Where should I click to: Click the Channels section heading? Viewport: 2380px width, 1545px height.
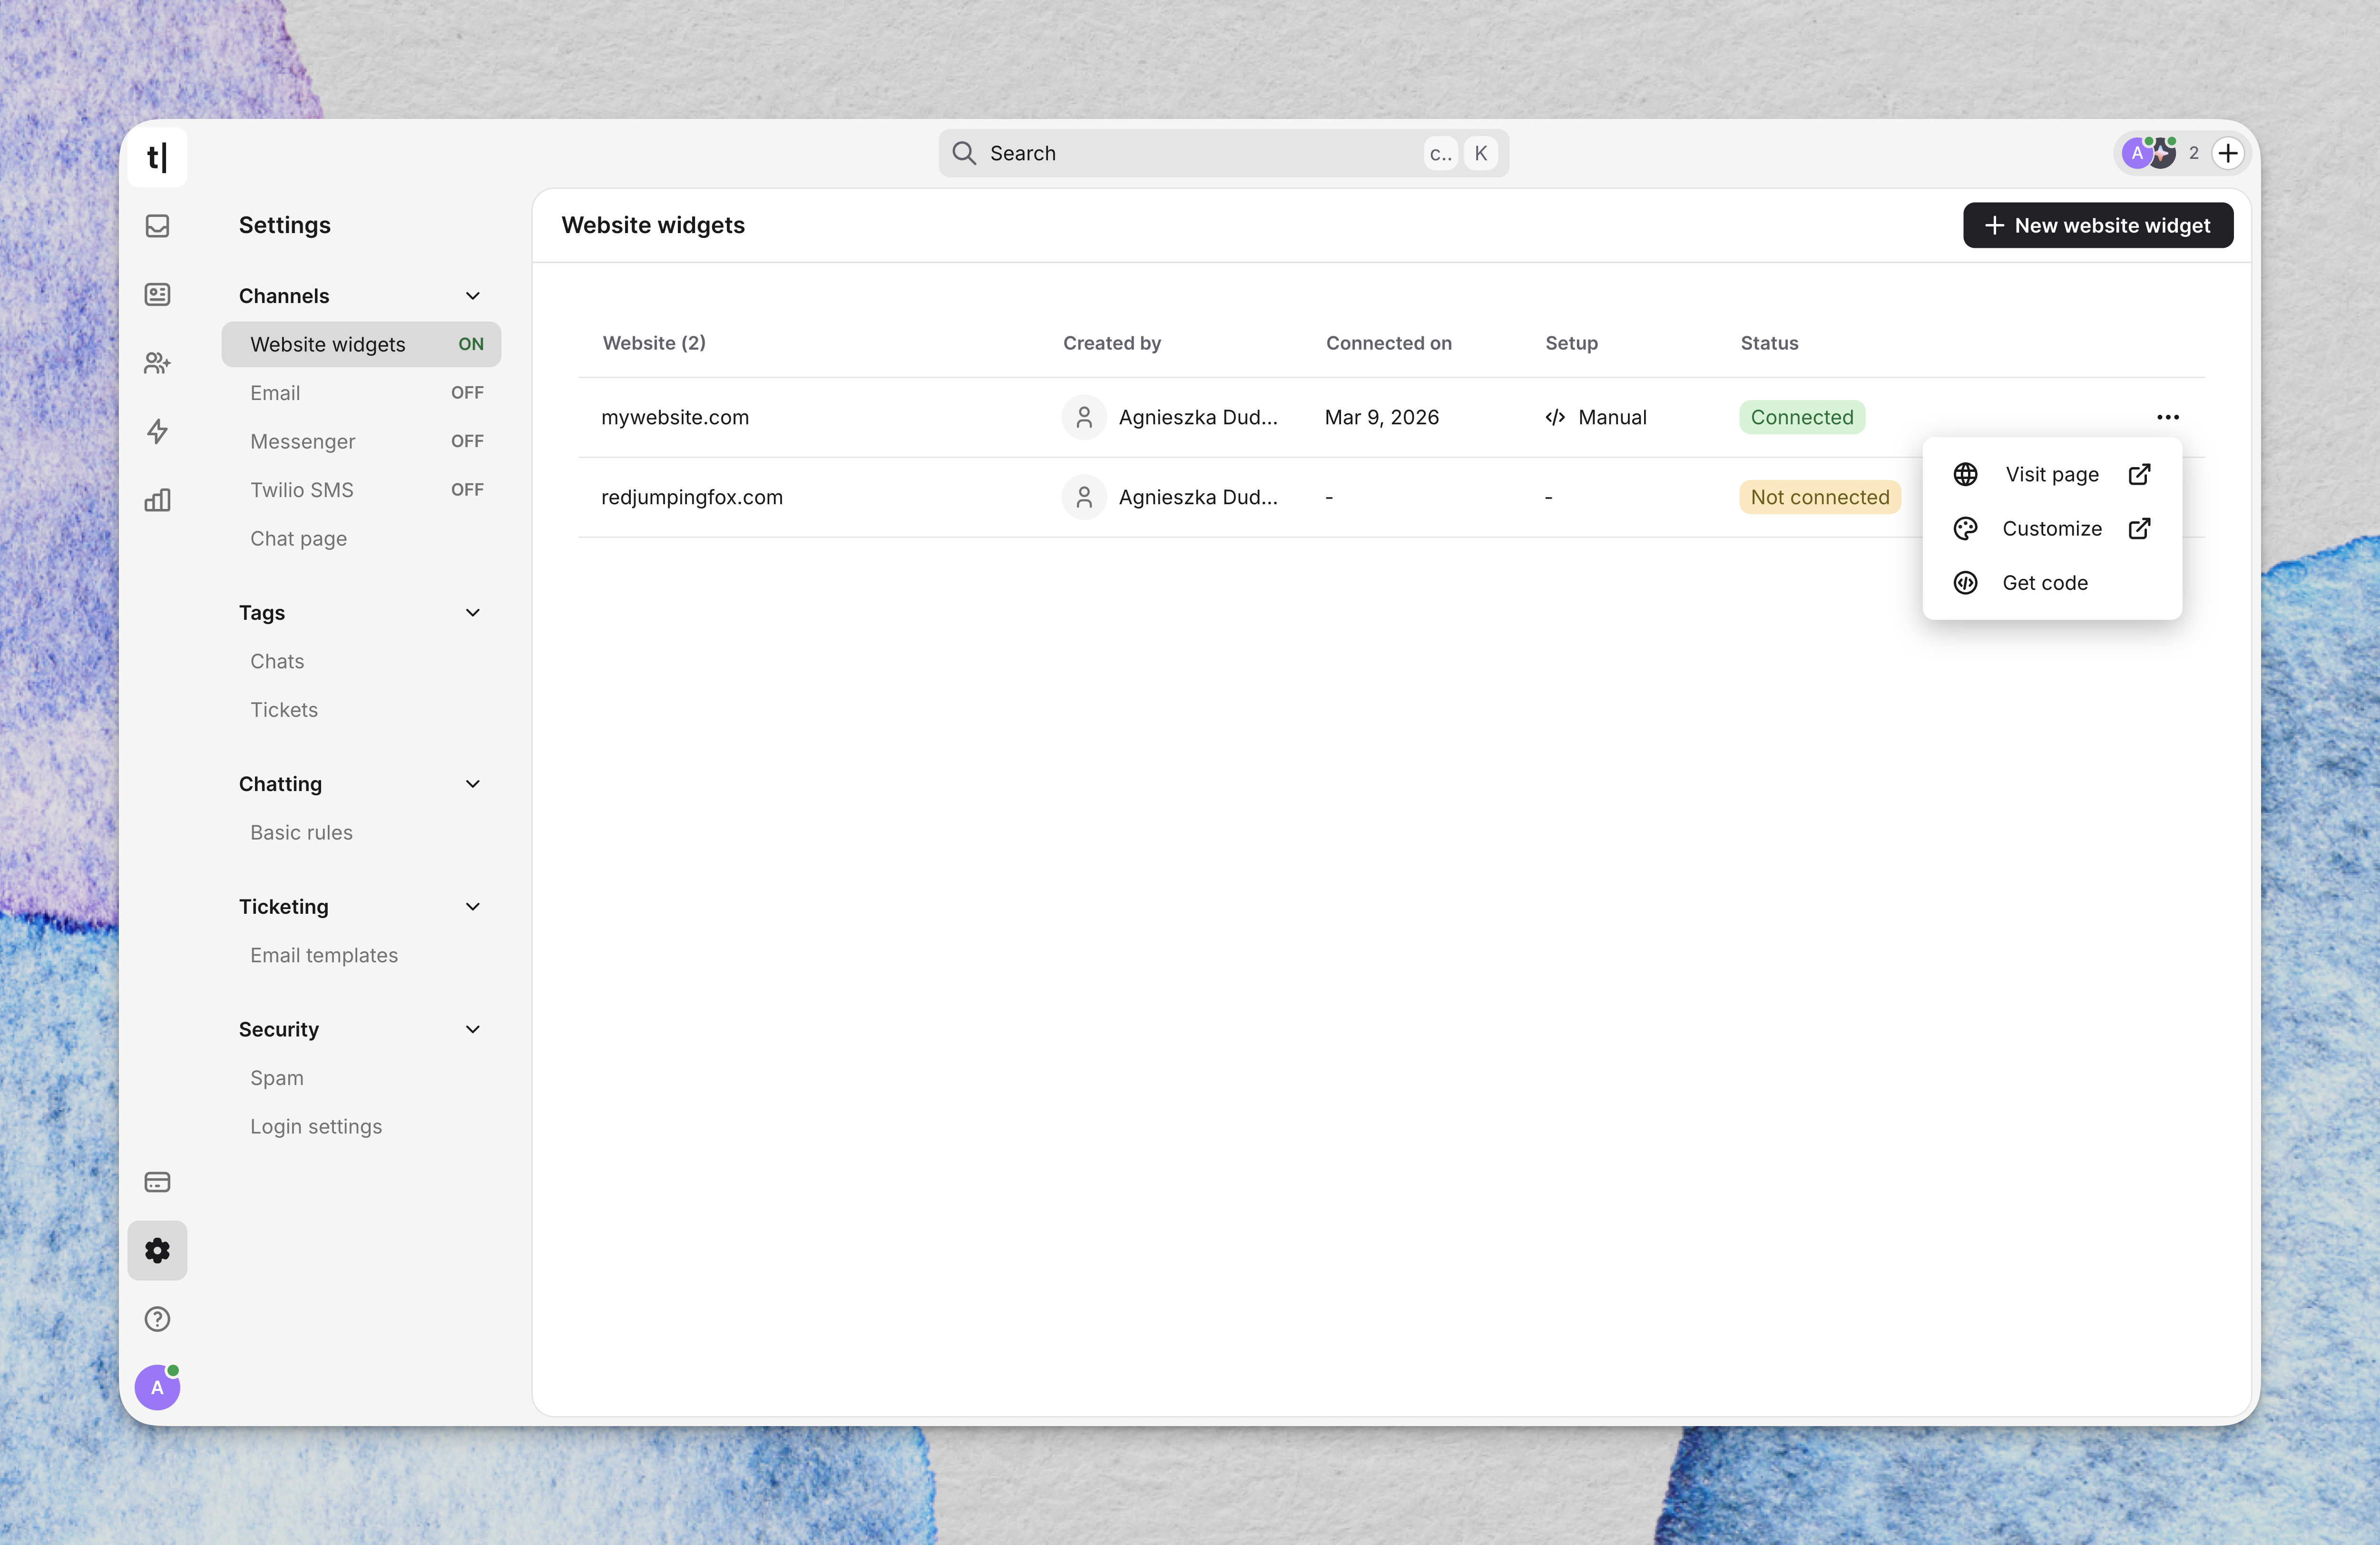click(284, 296)
